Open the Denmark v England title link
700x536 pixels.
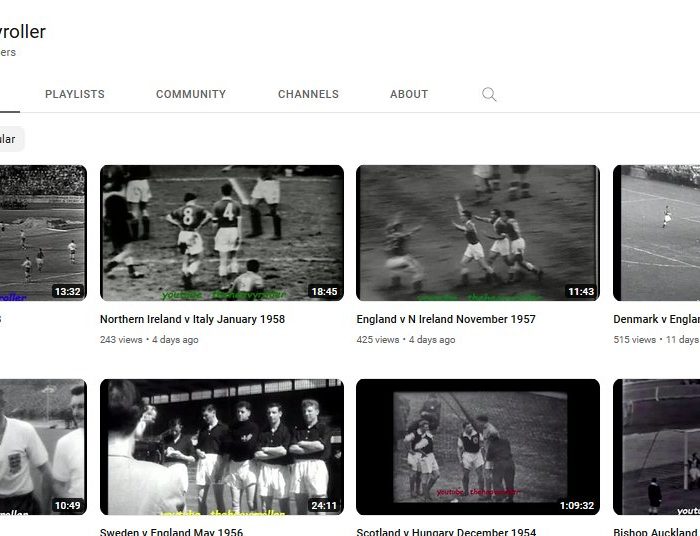(656, 319)
